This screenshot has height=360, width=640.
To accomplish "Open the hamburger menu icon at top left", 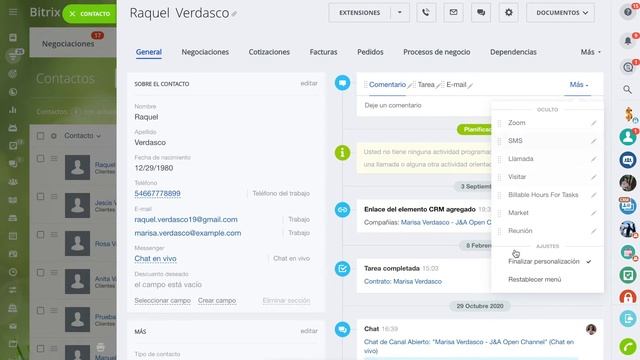I will (x=13, y=12).
